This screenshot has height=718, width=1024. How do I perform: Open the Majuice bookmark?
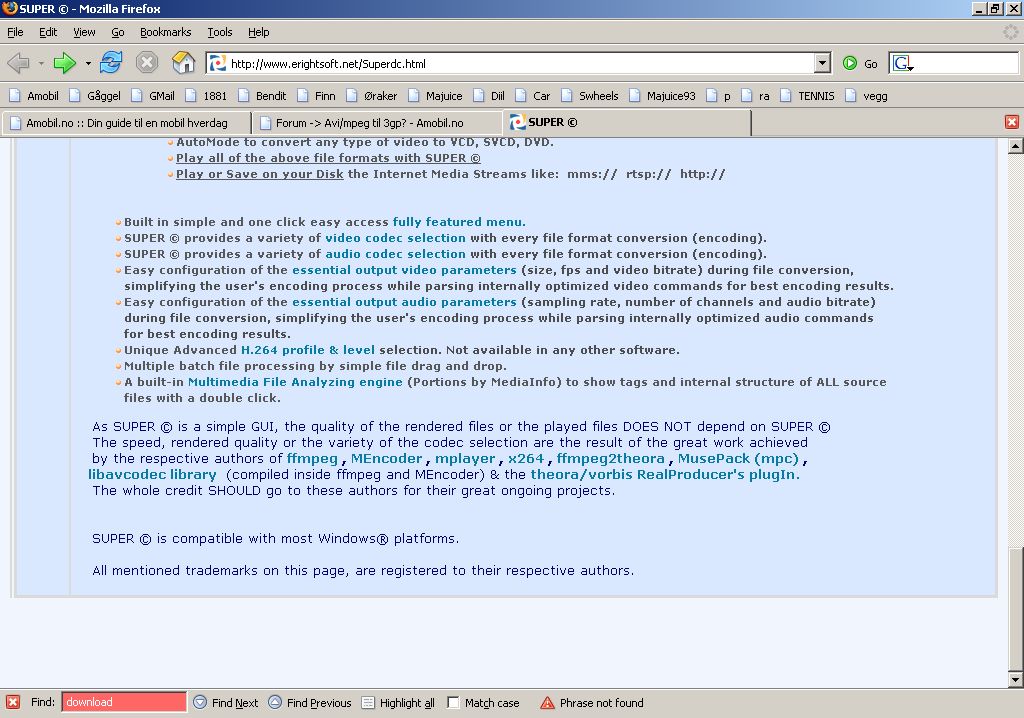point(435,96)
